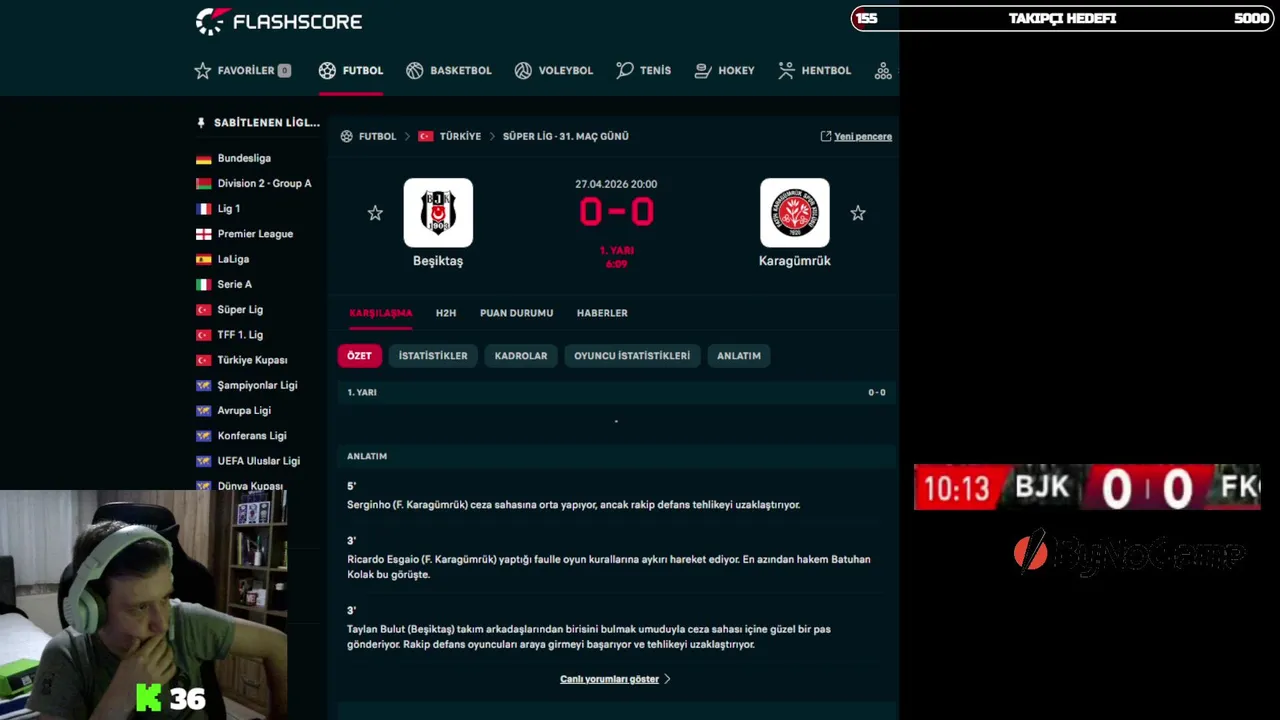Click the 0-0 match score

click(x=616, y=212)
